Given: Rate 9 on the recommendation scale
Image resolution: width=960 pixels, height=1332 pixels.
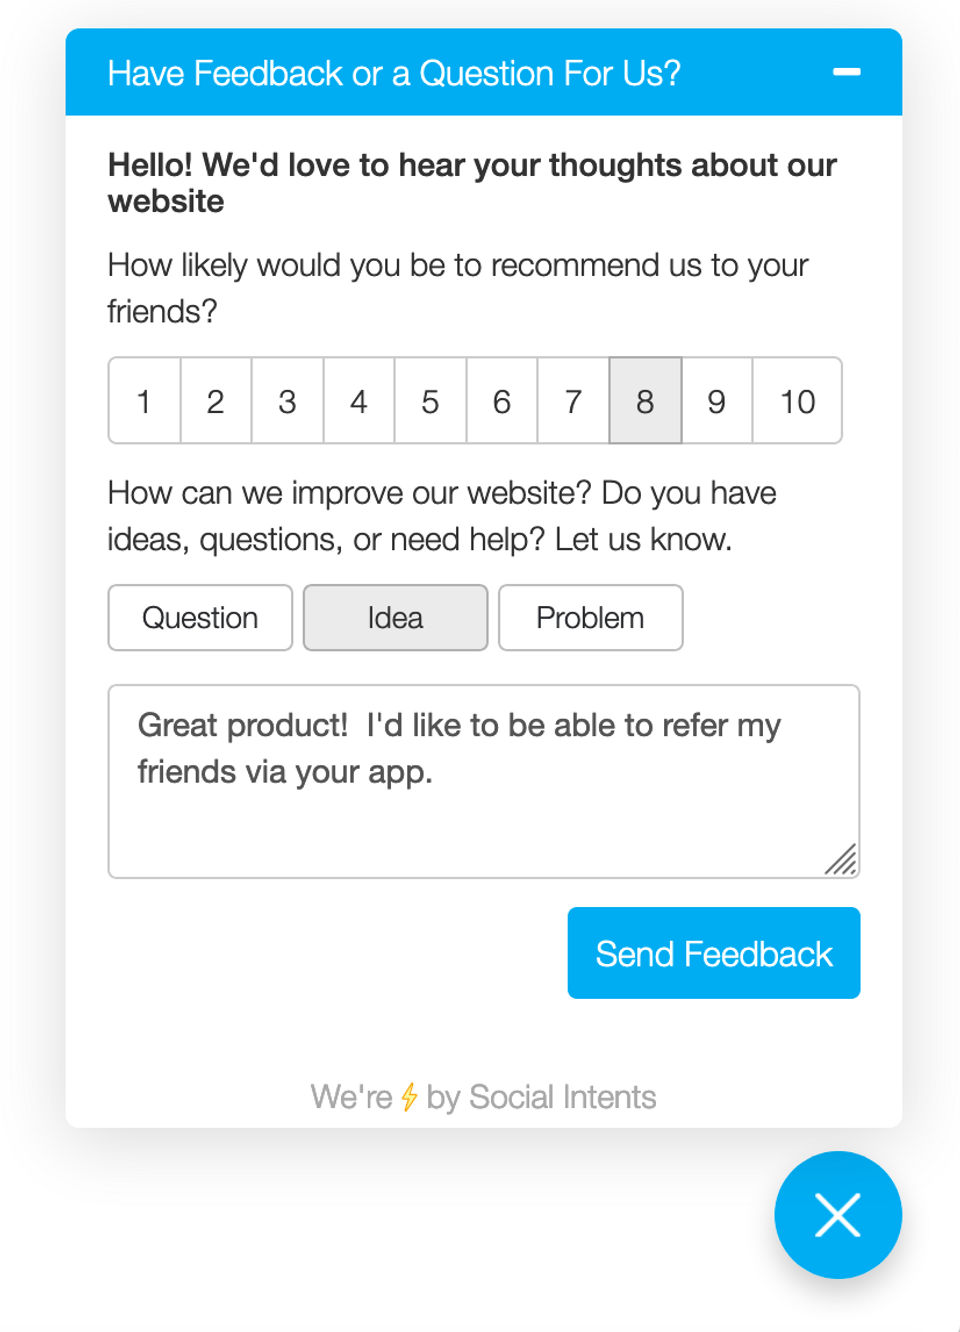Looking at the screenshot, I should point(717,401).
